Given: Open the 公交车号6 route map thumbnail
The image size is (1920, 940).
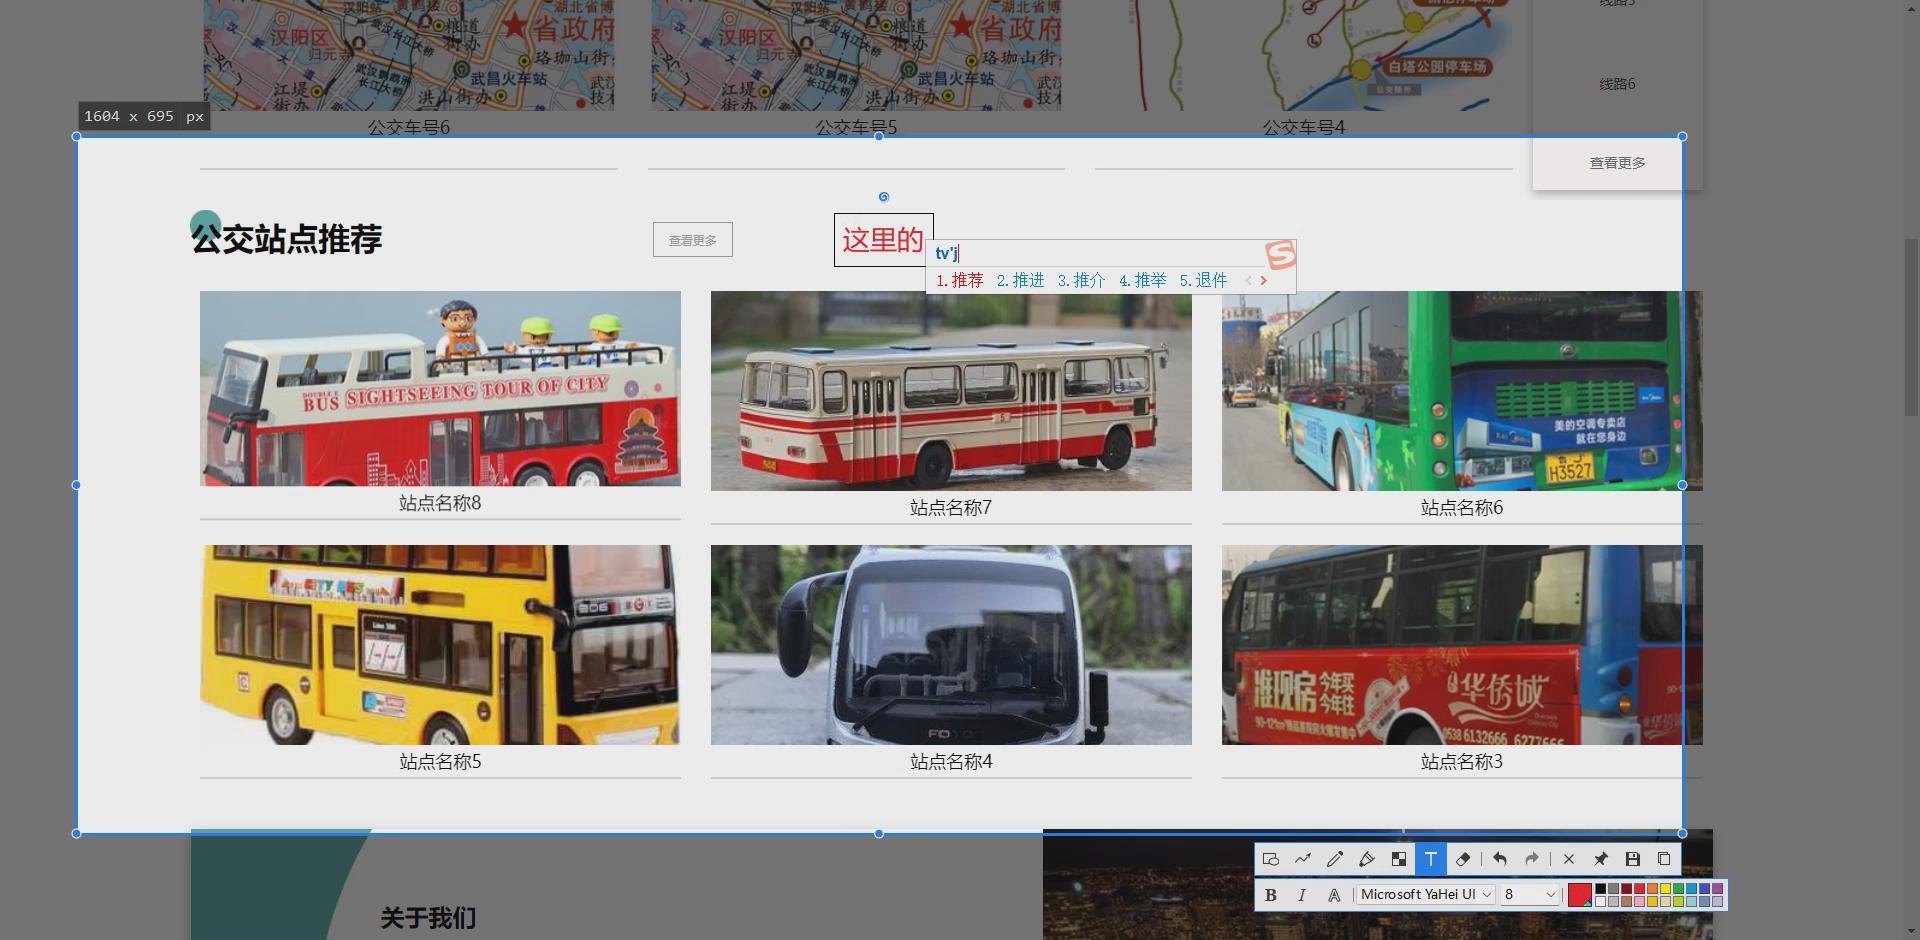Looking at the screenshot, I should tap(409, 55).
